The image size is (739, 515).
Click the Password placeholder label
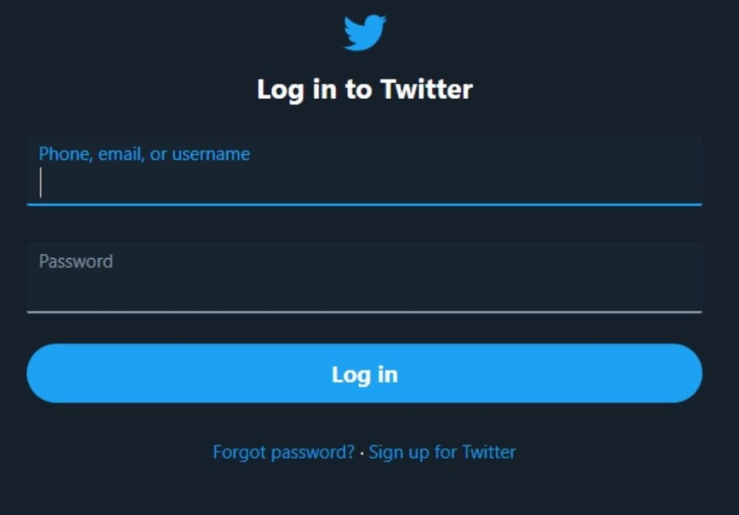(x=76, y=261)
